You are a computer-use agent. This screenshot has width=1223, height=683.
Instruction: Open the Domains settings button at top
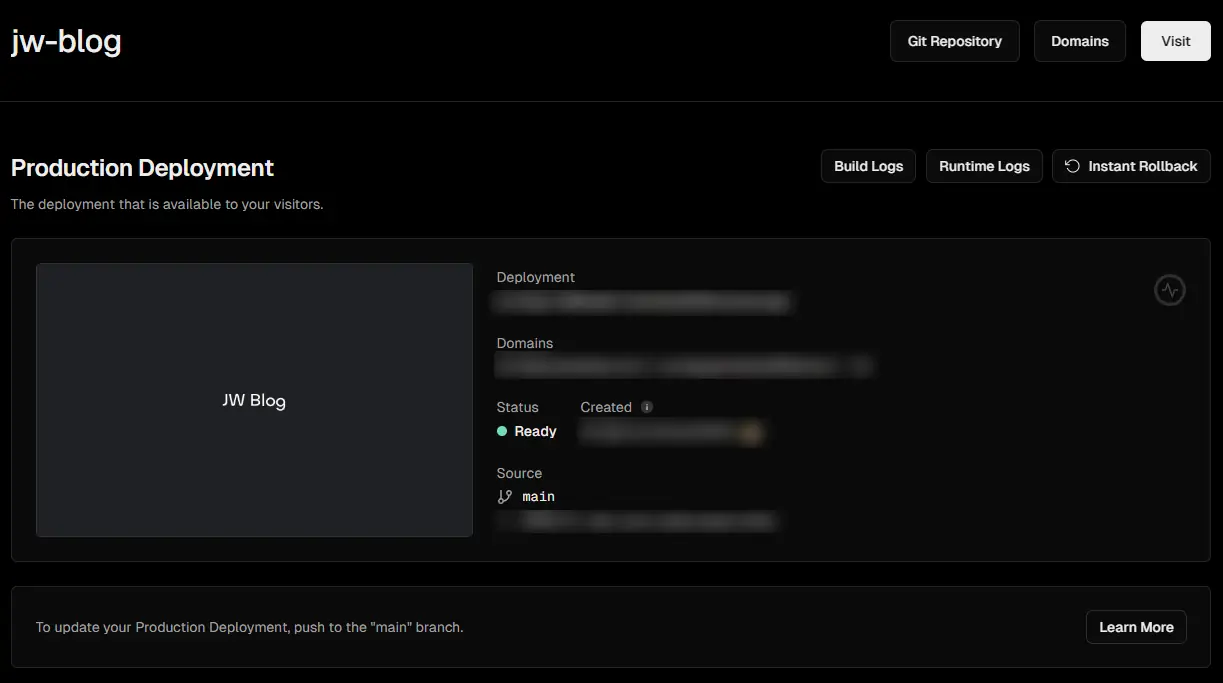(x=1079, y=41)
